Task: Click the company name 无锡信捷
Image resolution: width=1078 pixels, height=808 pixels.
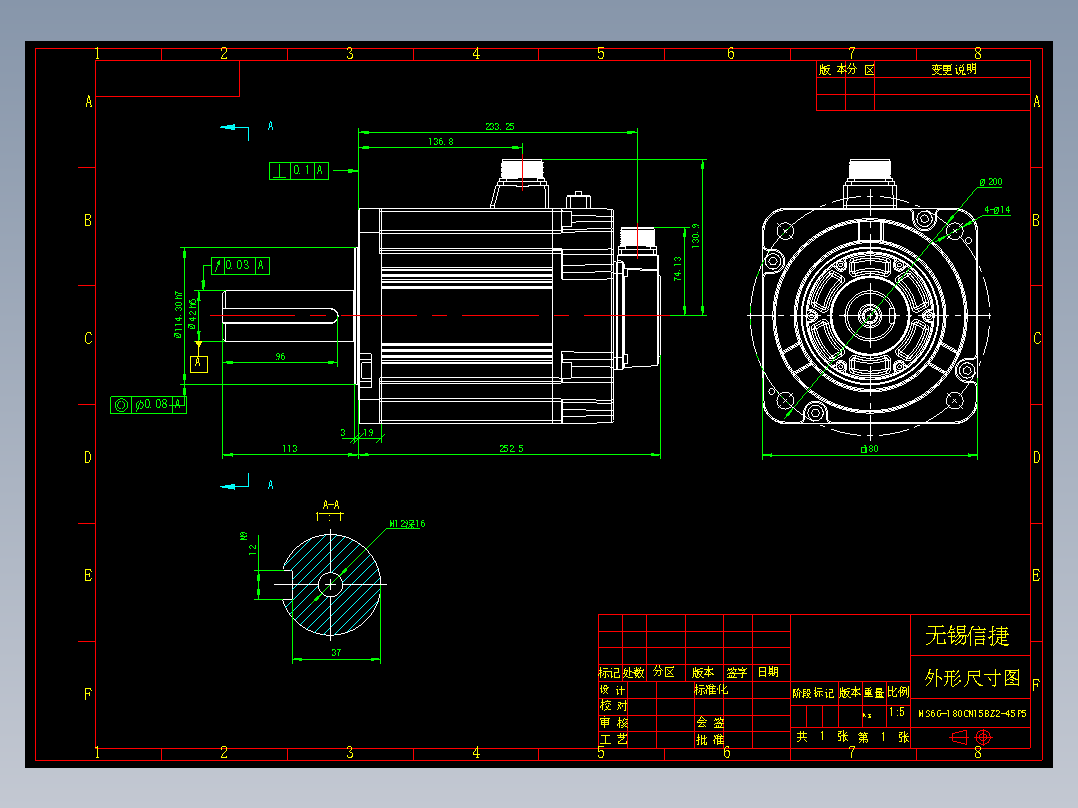Action: tap(967, 635)
